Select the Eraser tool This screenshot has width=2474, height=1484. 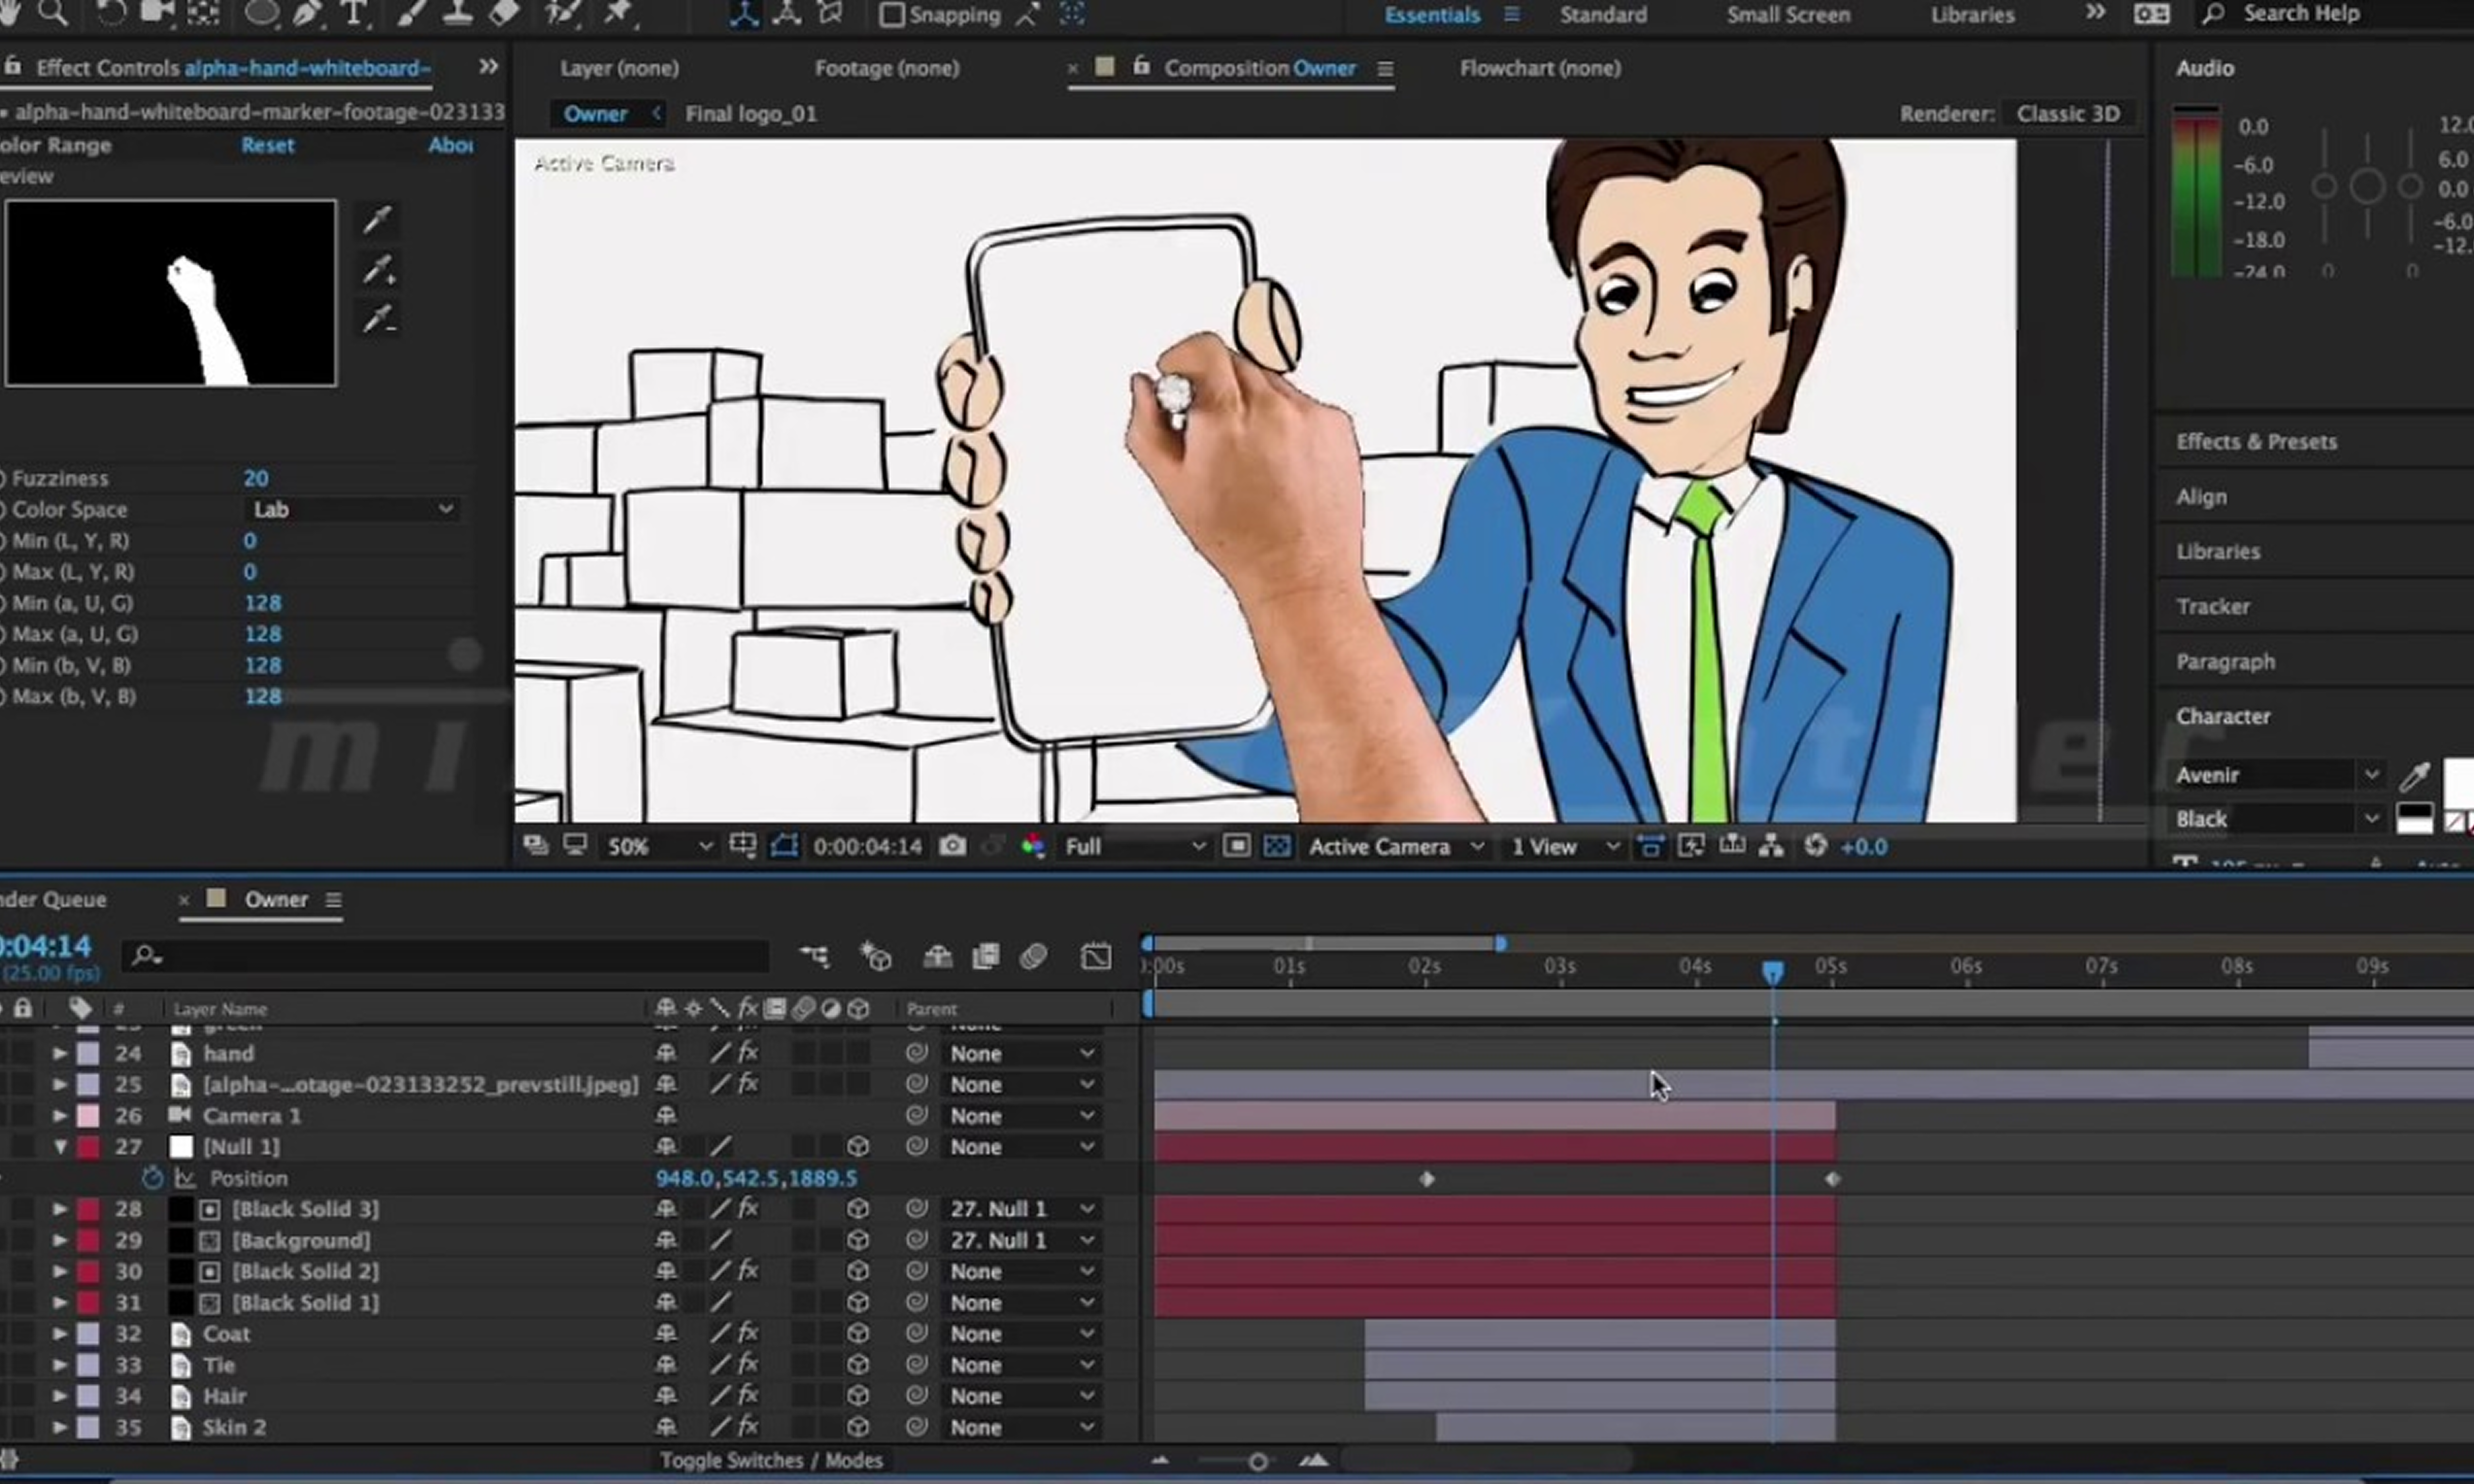point(505,12)
